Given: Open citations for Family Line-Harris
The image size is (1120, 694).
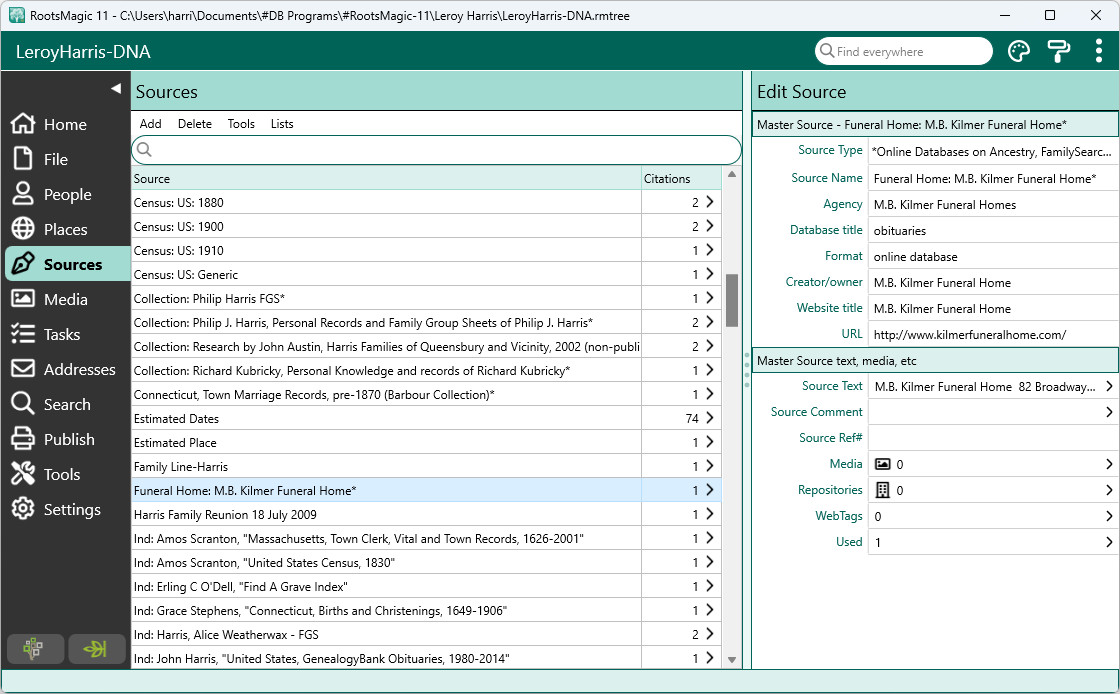Looking at the screenshot, I should [x=709, y=466].
